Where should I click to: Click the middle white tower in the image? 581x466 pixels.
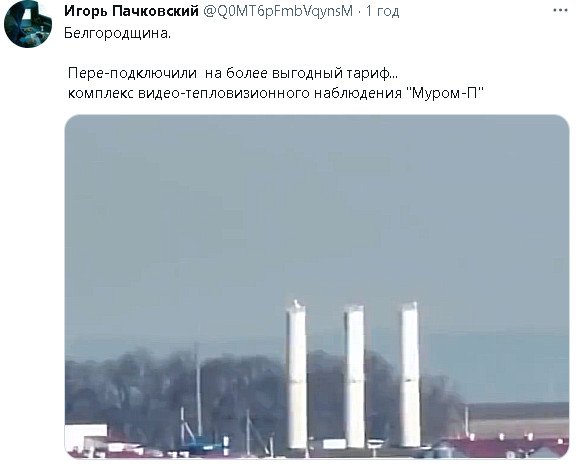click(x=355, y=375)
